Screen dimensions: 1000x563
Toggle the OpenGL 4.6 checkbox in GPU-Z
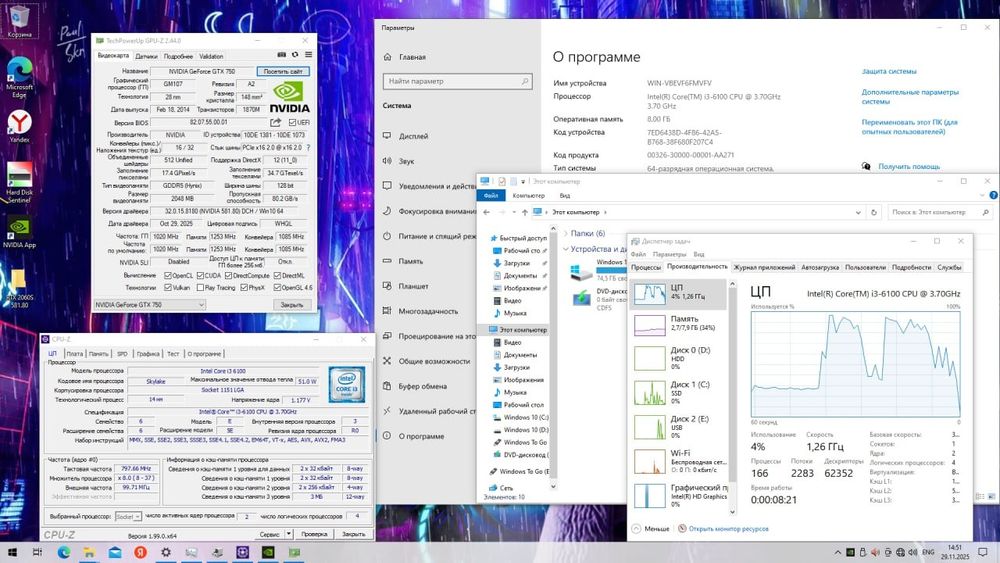pyautogui.click(x=277, y=288)
